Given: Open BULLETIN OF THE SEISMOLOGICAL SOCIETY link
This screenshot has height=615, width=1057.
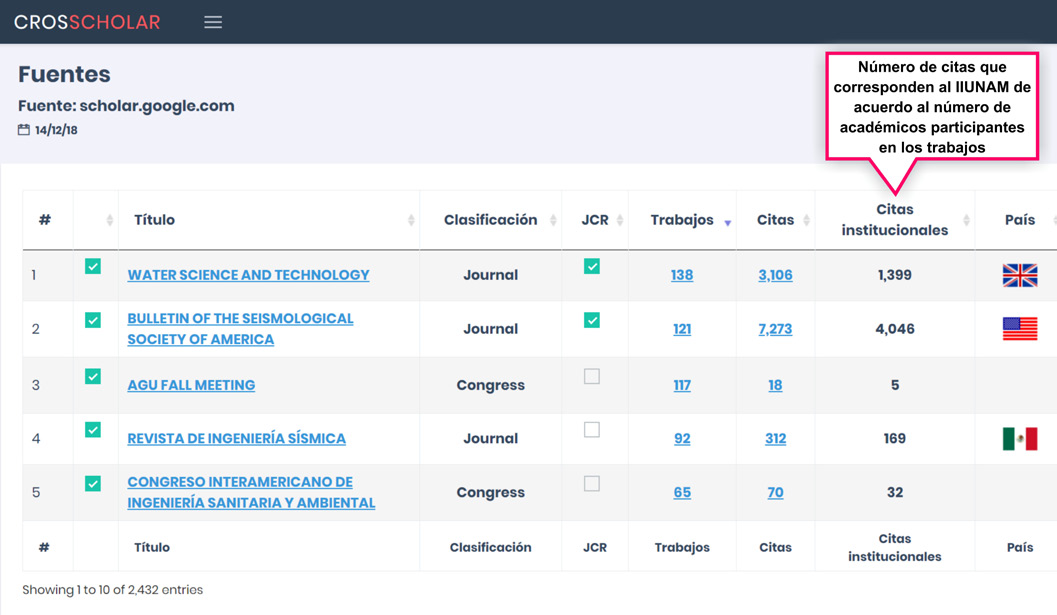Looking at the screenshot, I should pos(240,329).
